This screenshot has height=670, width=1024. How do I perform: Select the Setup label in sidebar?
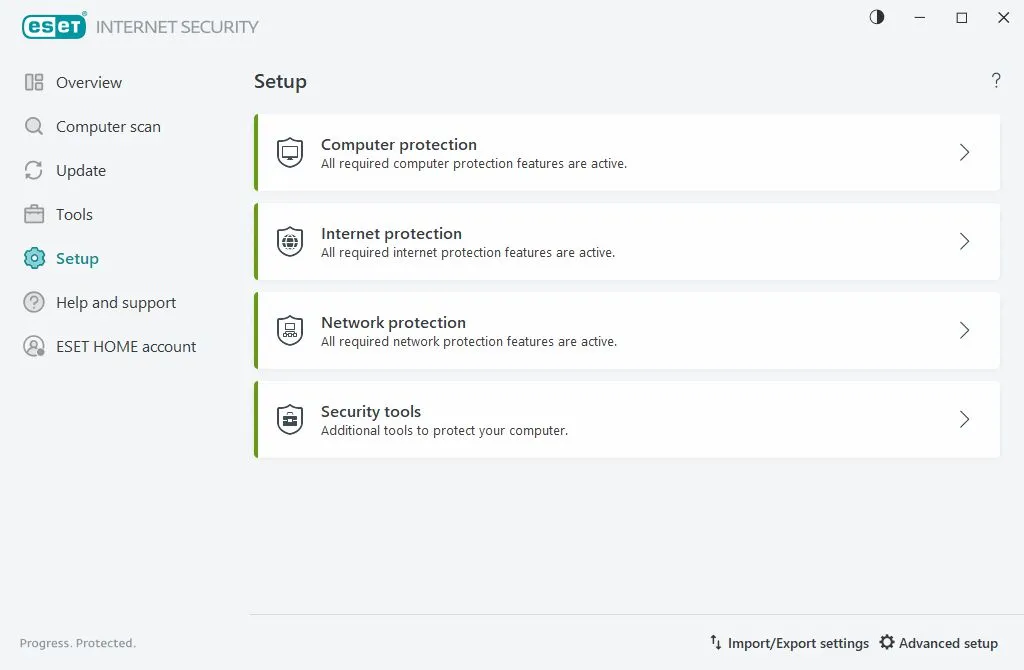coord(78,259)
